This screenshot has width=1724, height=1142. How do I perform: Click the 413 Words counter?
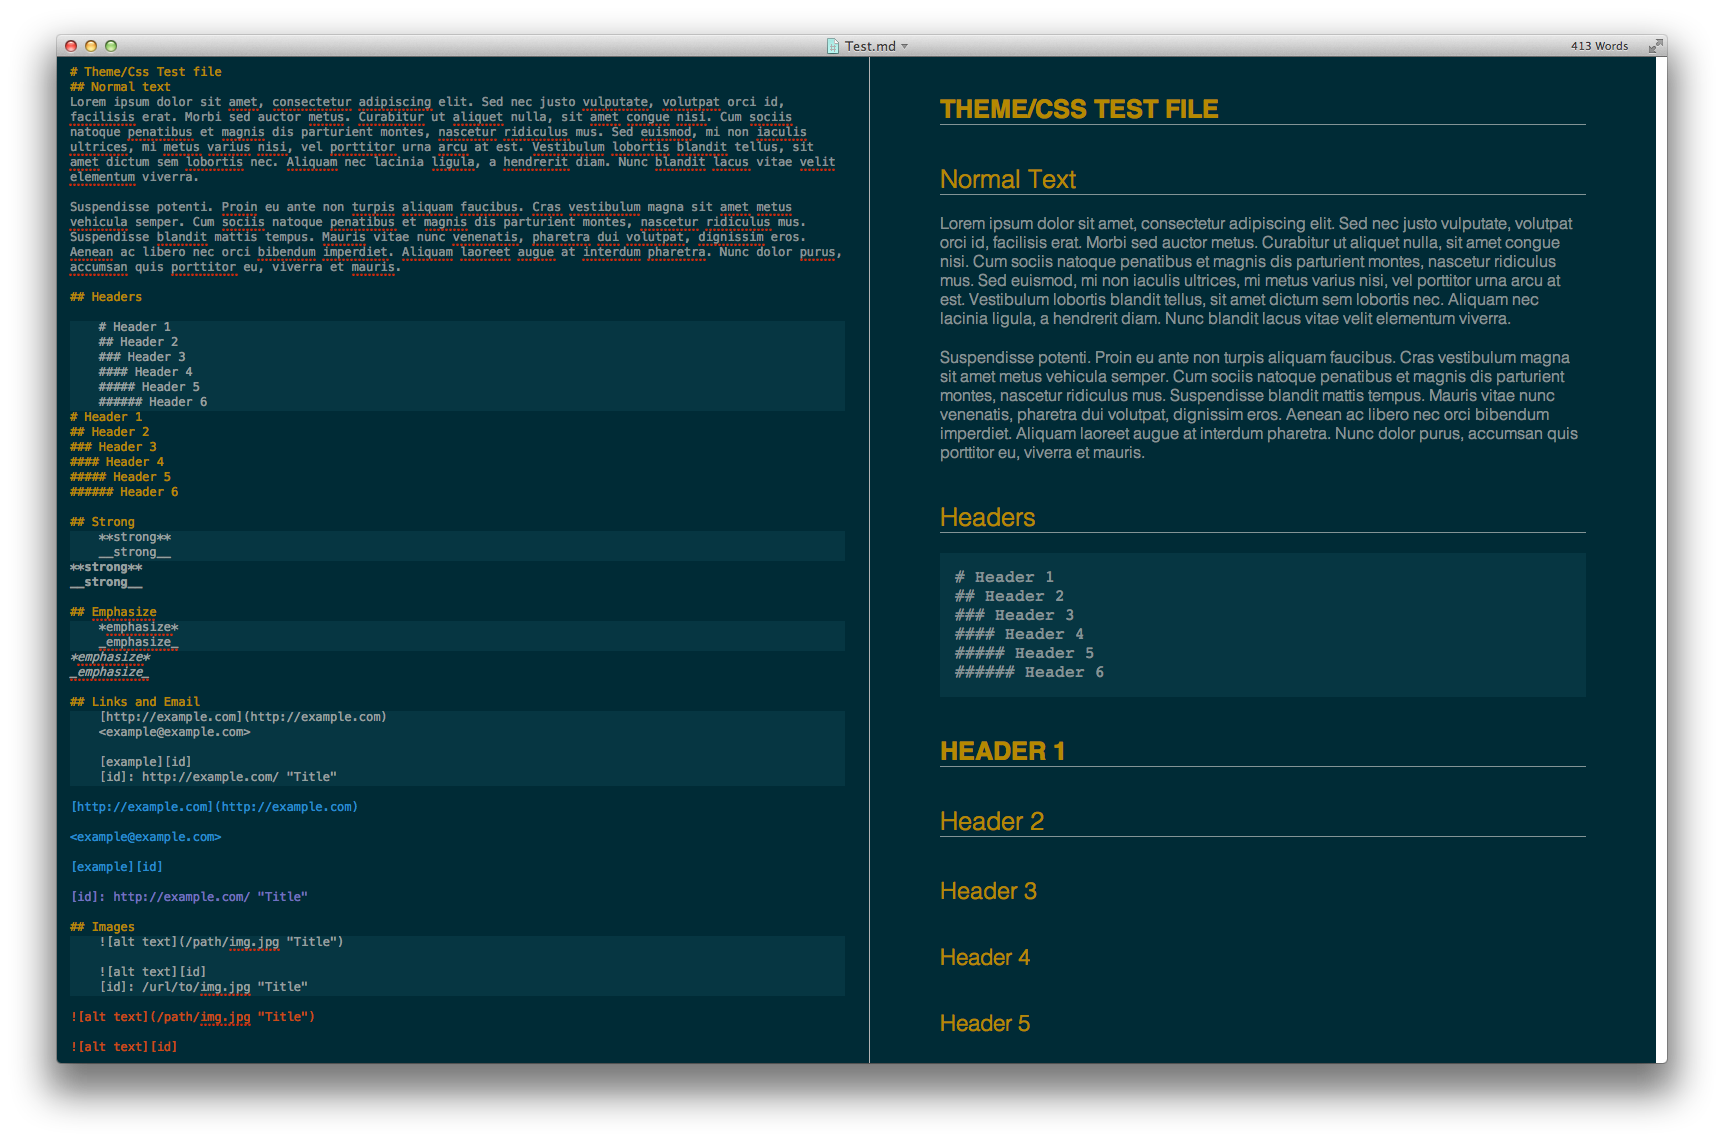[x=1599, y=46]
